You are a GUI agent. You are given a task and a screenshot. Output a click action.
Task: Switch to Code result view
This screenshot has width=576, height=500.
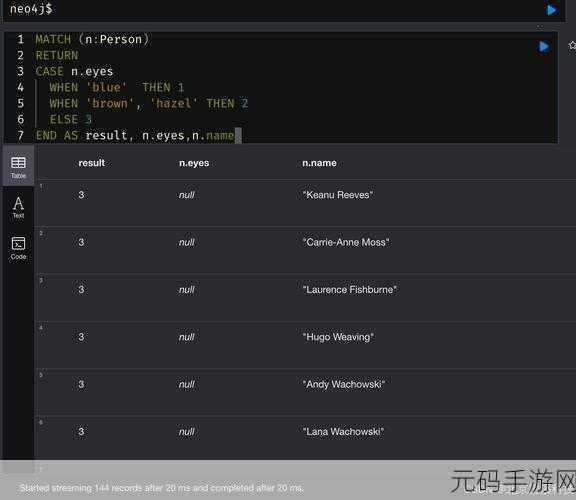[18, 248]
